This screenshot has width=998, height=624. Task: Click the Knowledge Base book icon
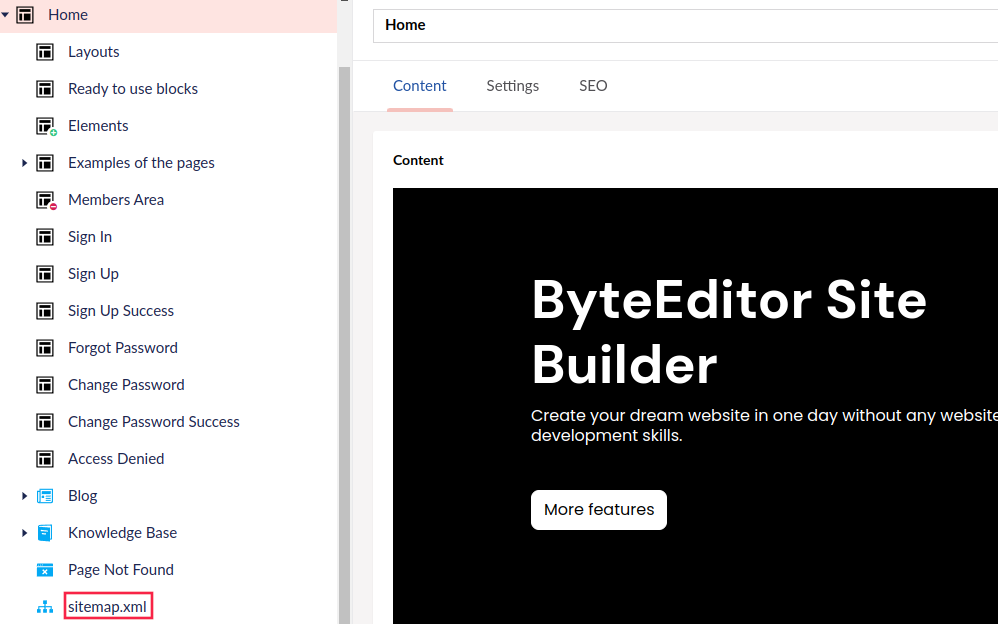pyautogui.click(x=45, y=533)
